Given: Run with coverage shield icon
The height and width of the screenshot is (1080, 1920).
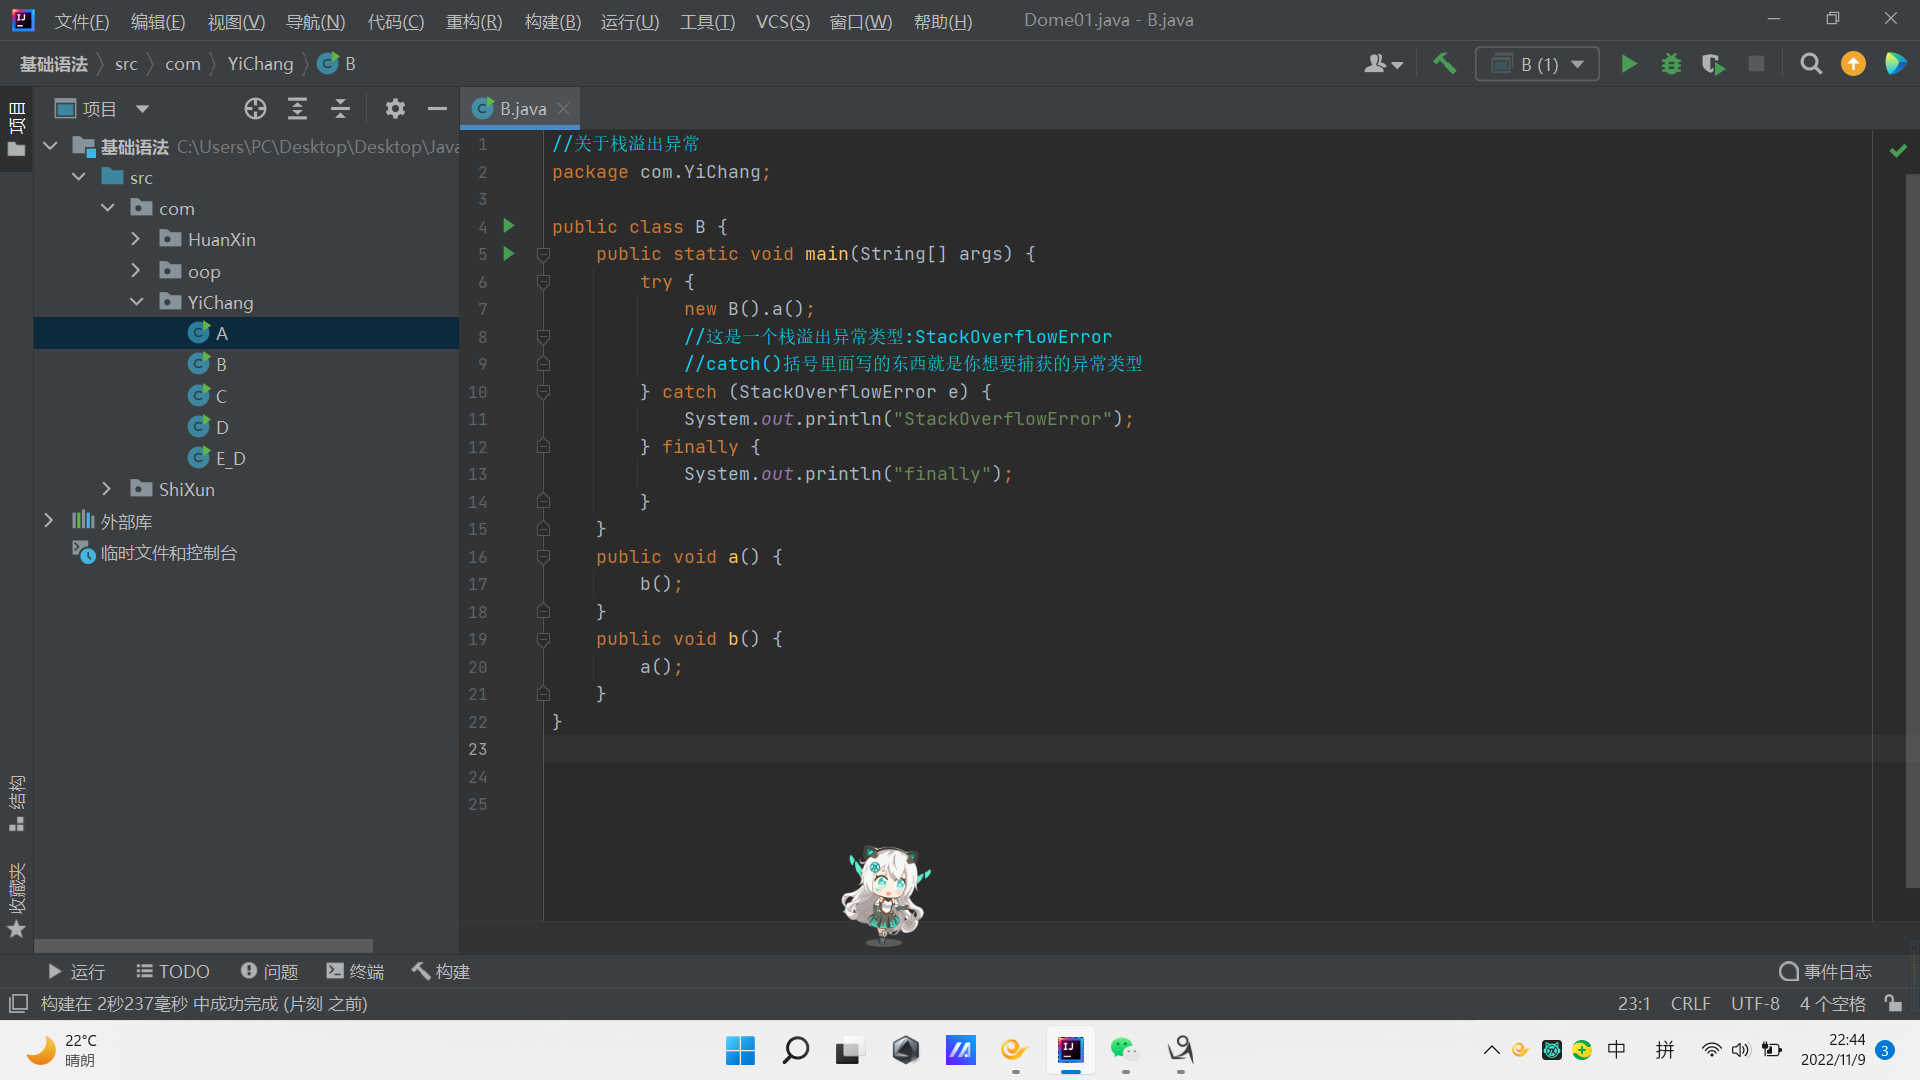Looking at the screenshot, I should coord(1713,64).
